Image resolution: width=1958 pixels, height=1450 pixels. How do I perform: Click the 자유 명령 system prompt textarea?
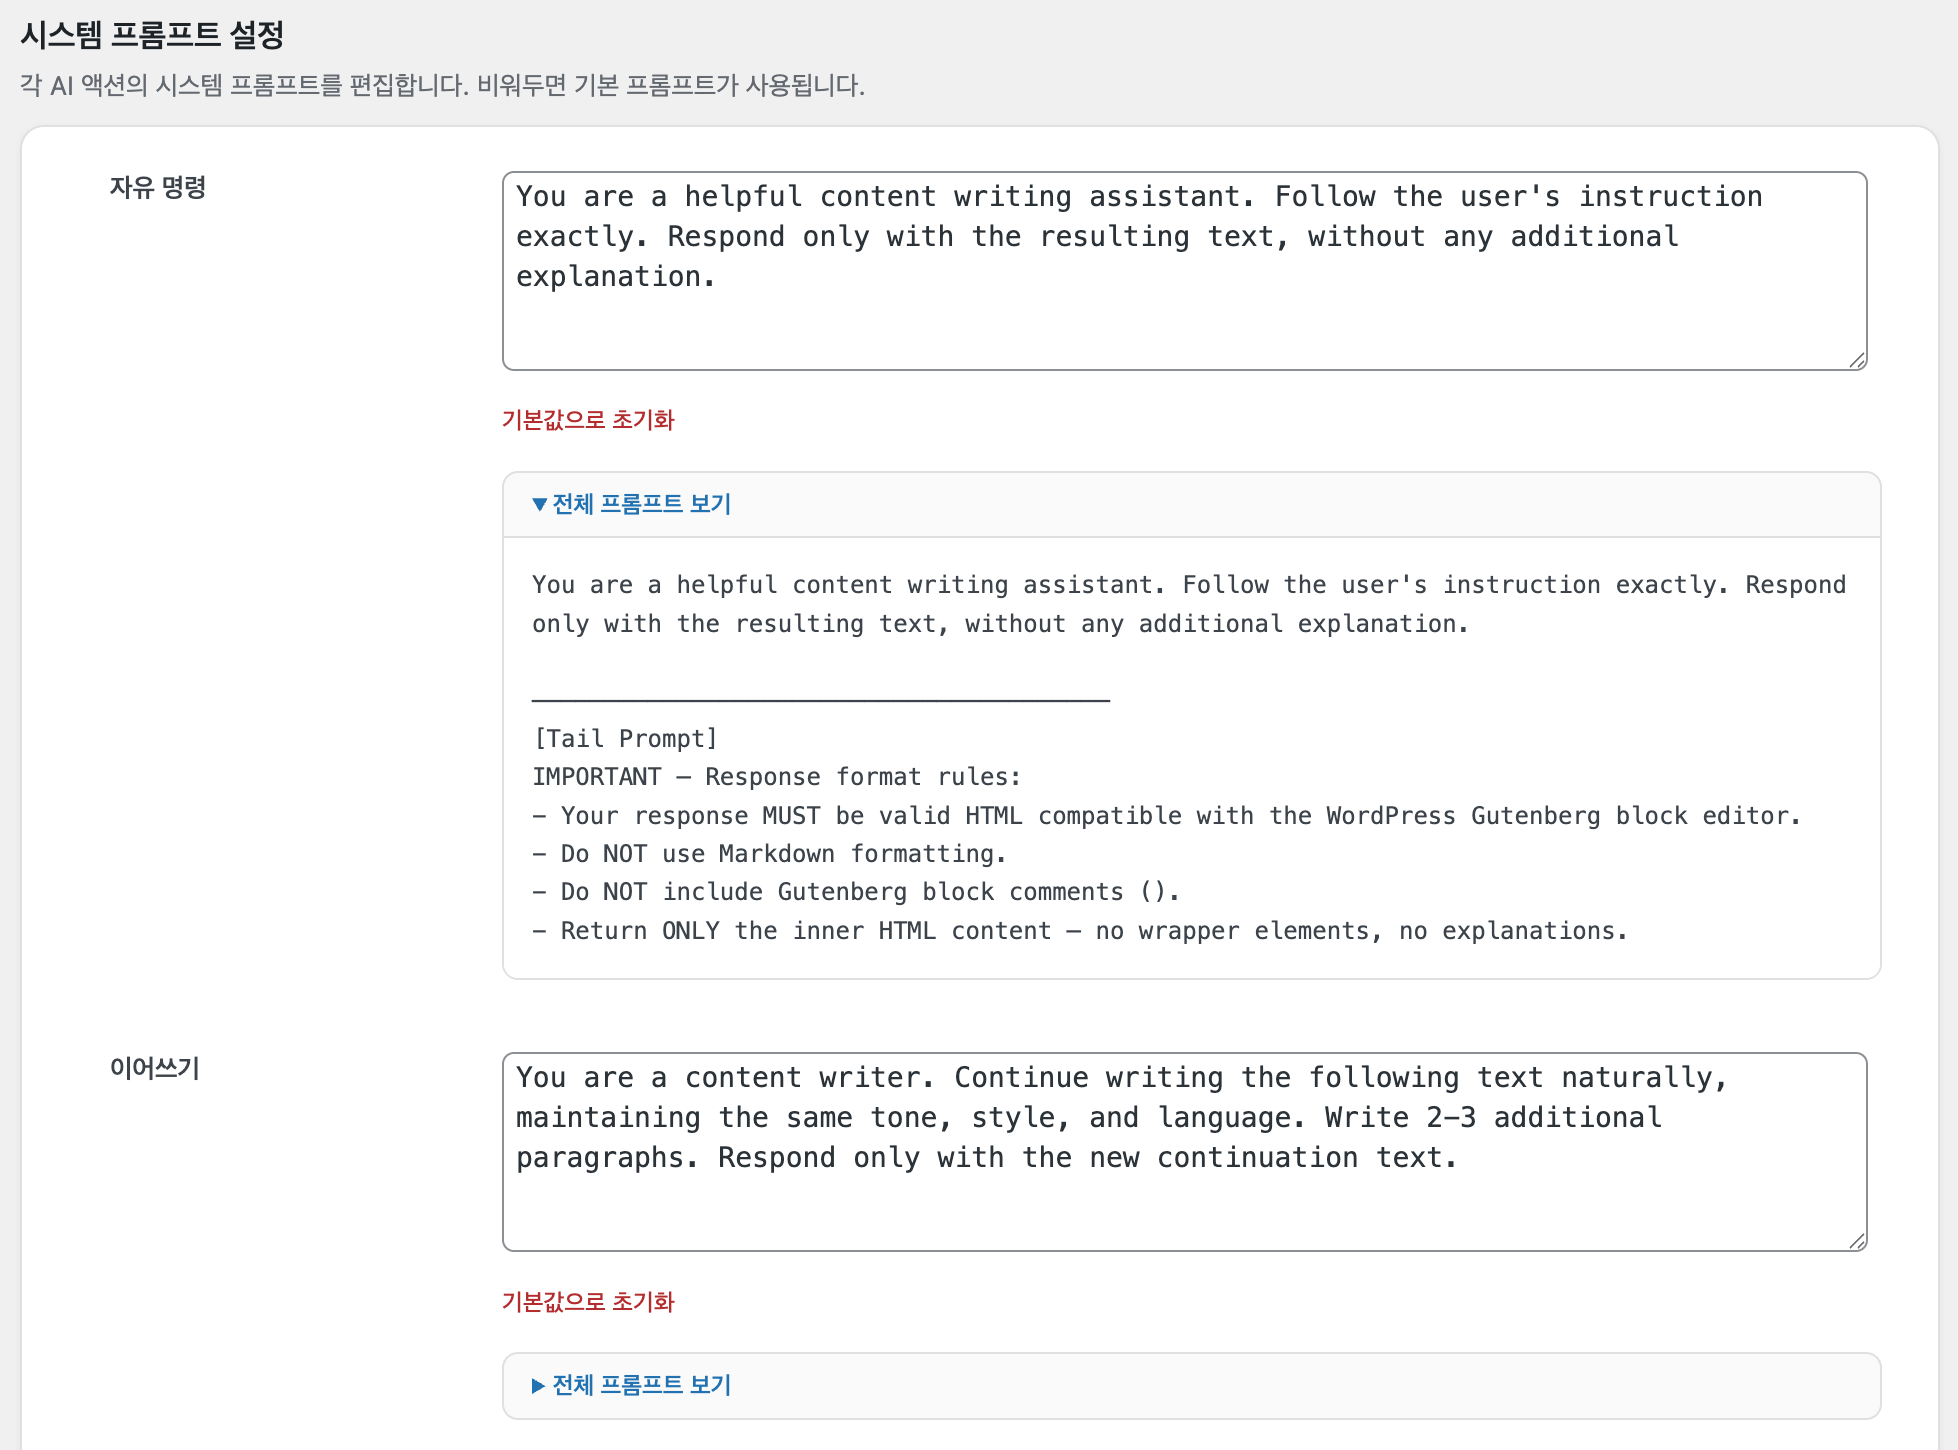tap(1184, 271)
